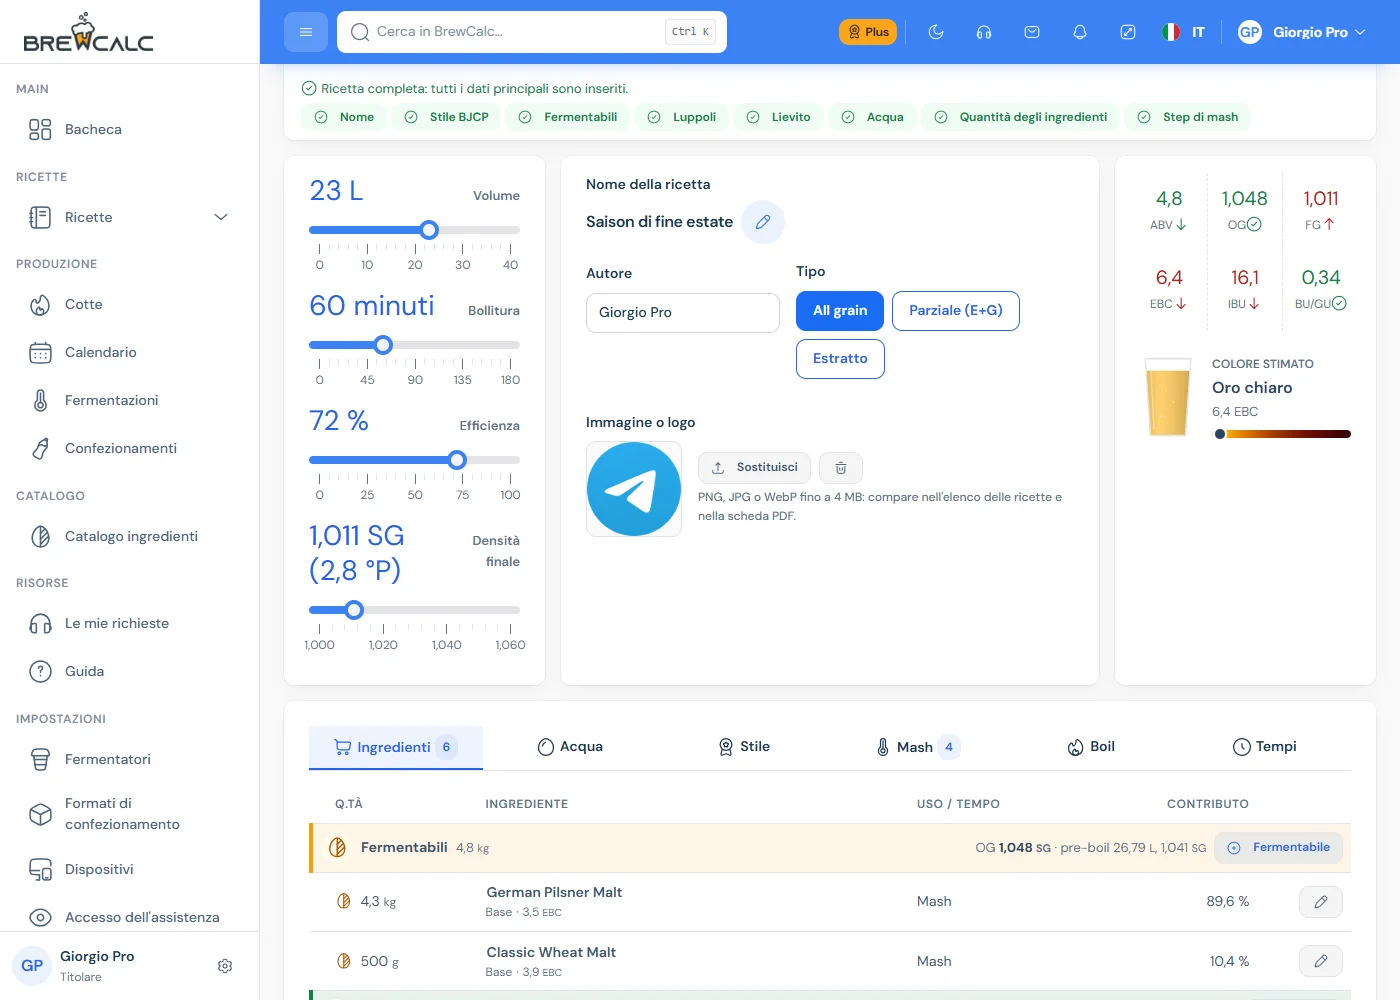Image resolution: width=1400 pixels, height=1000 pixels.
Task: Click the recipe logo thumbnail
Action: pyautogui.click(x=634, y=489)
